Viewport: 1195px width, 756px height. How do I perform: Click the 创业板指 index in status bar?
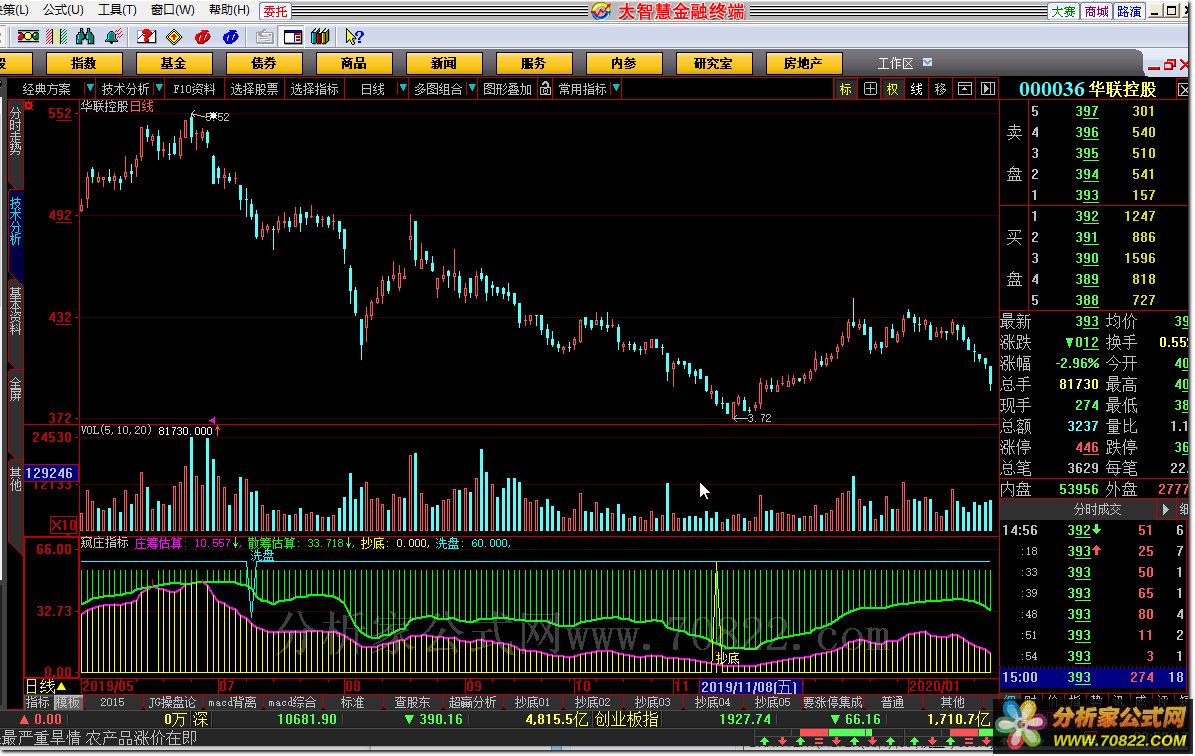[x=626, y=719]
